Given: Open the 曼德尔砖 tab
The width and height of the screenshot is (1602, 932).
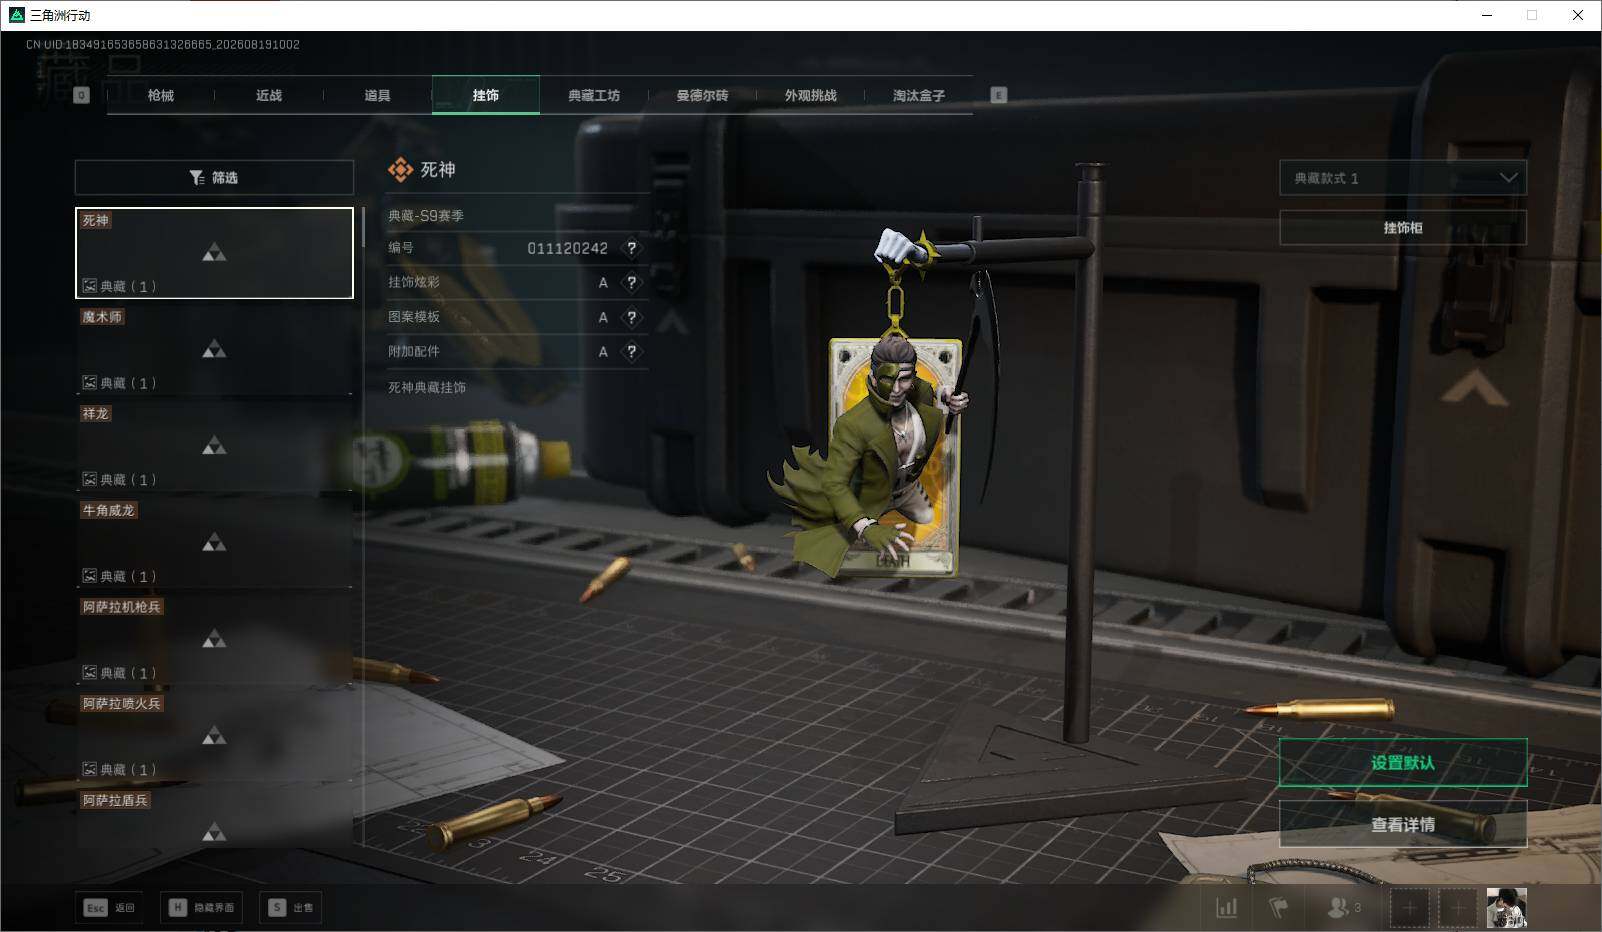Looking at the screenshot, I should 702,95.
